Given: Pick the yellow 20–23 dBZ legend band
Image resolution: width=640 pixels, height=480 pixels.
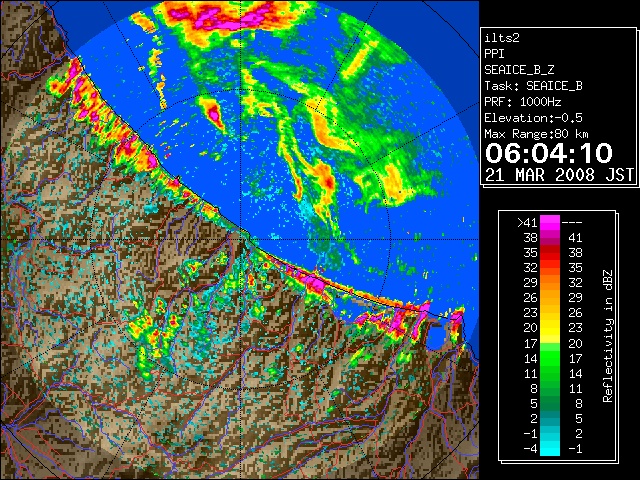Looking at the screenshot, I should click(550, 328).
